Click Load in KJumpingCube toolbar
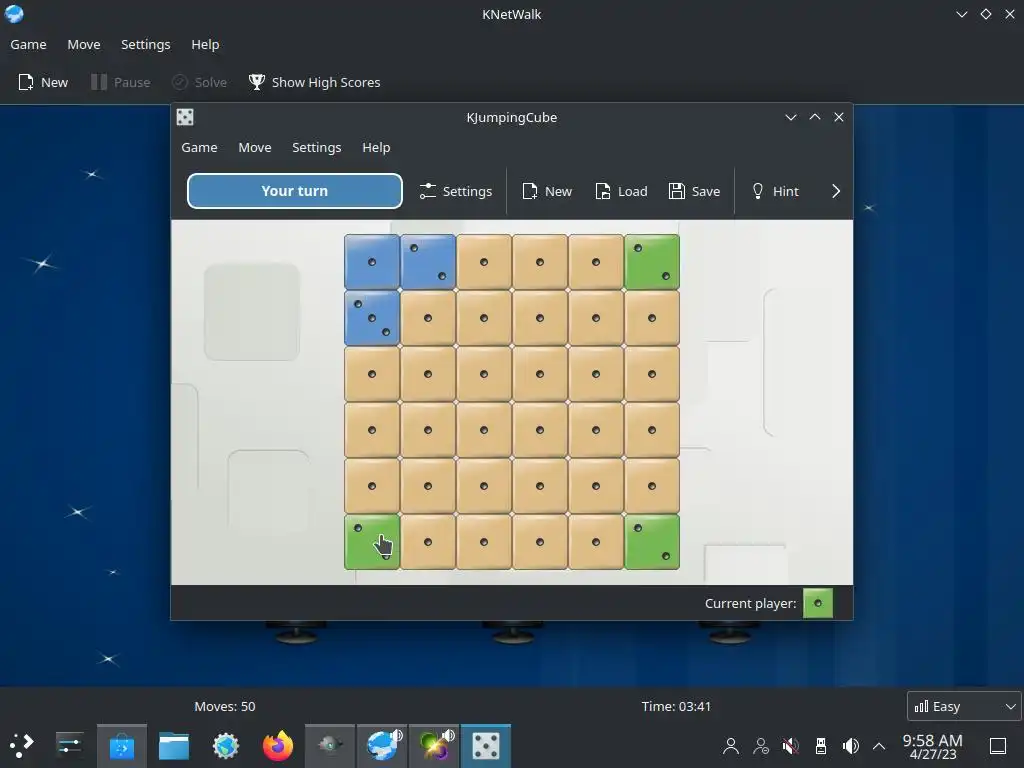 click(621, 191)
